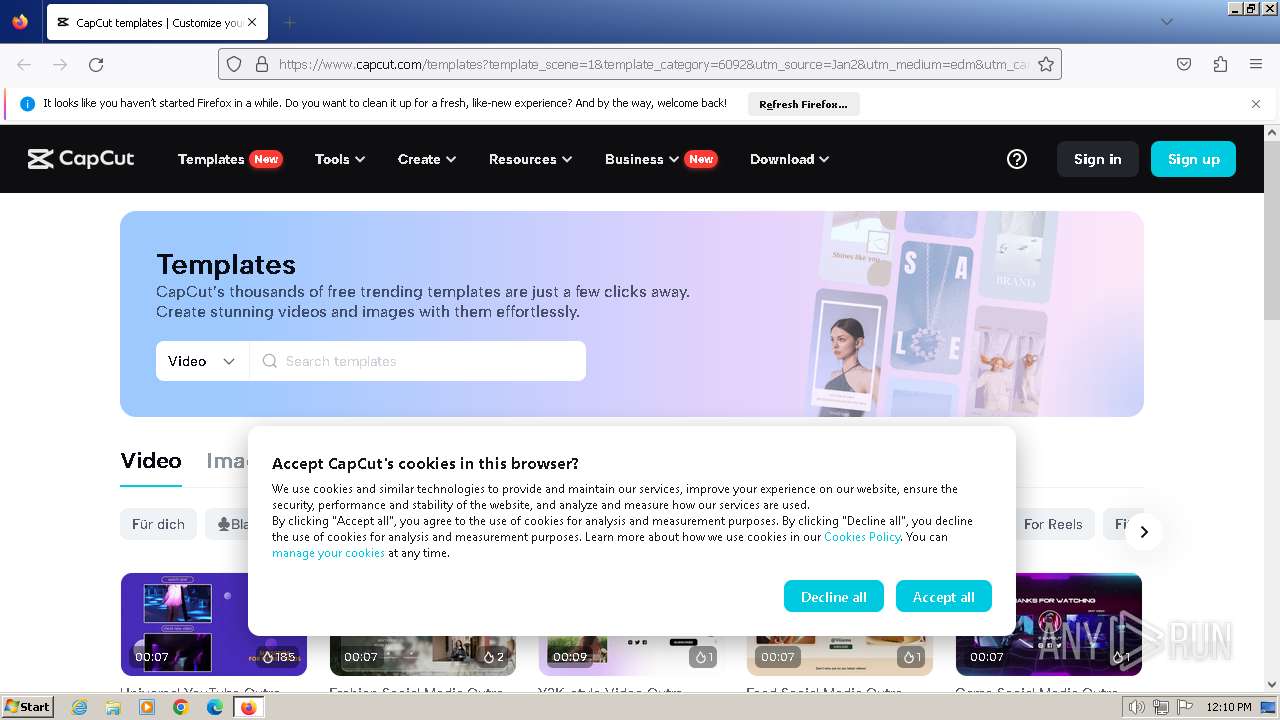
Task: Click Refresh Firefox button
Action: pos(803,104)
